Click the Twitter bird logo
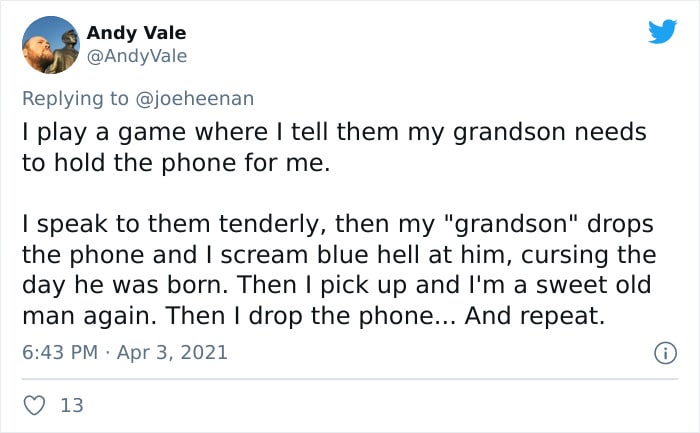This screenshot has height=433, width=700. (x=662, y=31)
